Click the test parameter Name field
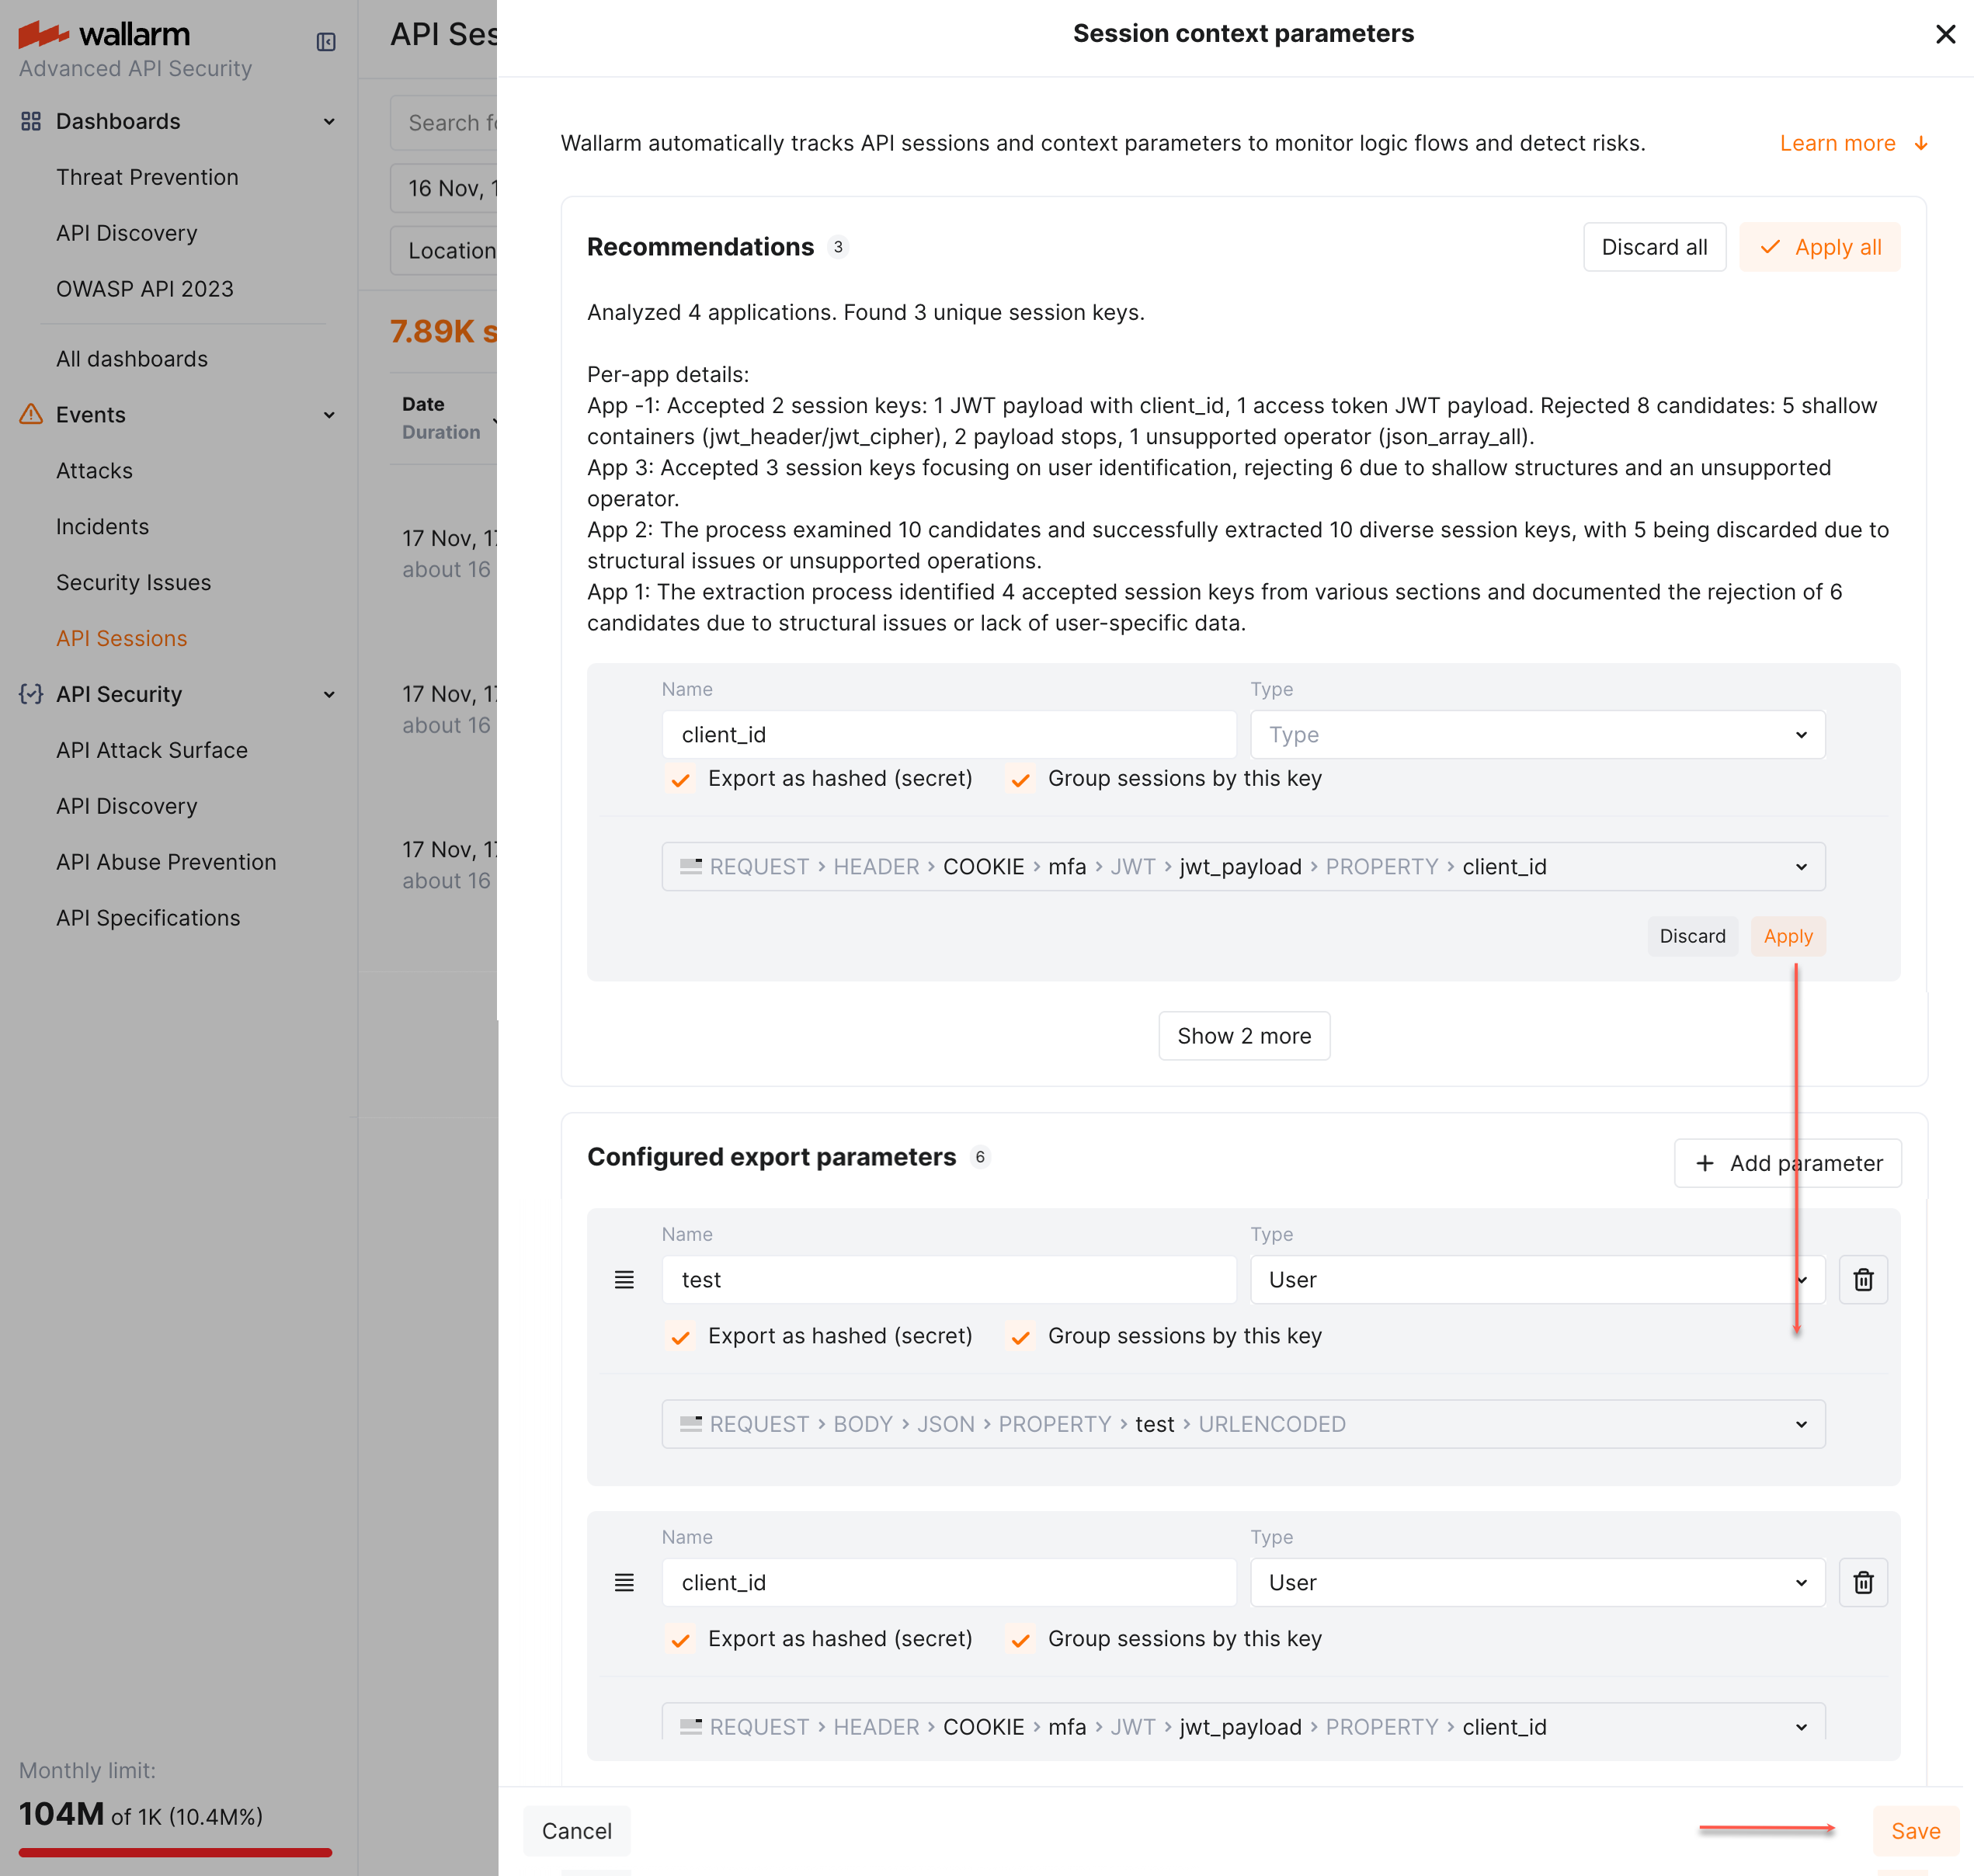Screen dimensions: 1974x1876 click(x=948, y=1280)
